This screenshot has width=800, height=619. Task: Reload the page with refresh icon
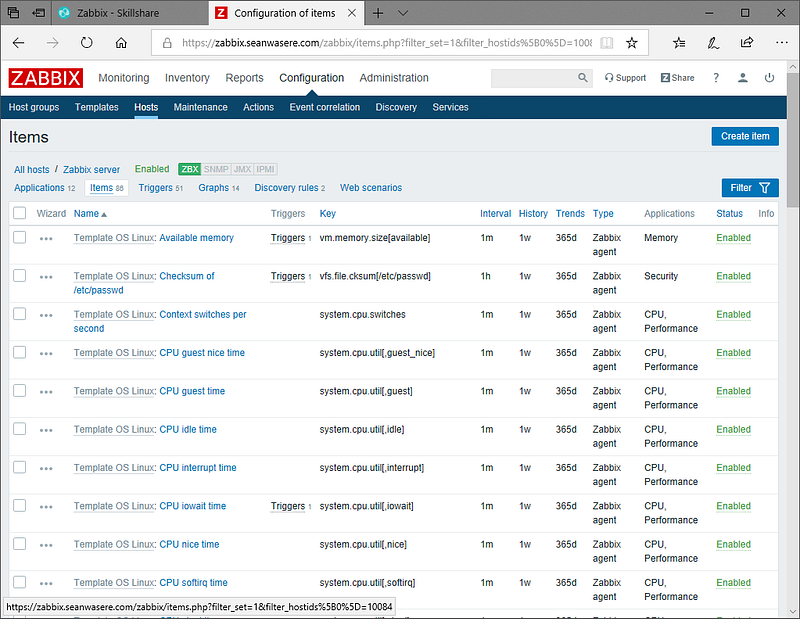point(87,43)
